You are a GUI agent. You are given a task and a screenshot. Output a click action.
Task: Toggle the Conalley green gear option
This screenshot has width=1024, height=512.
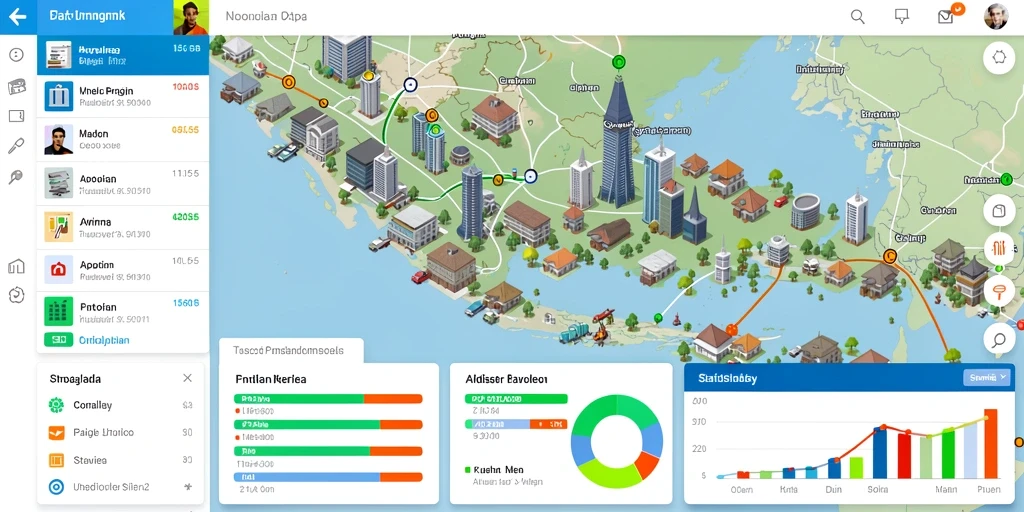tap(57, 405)
